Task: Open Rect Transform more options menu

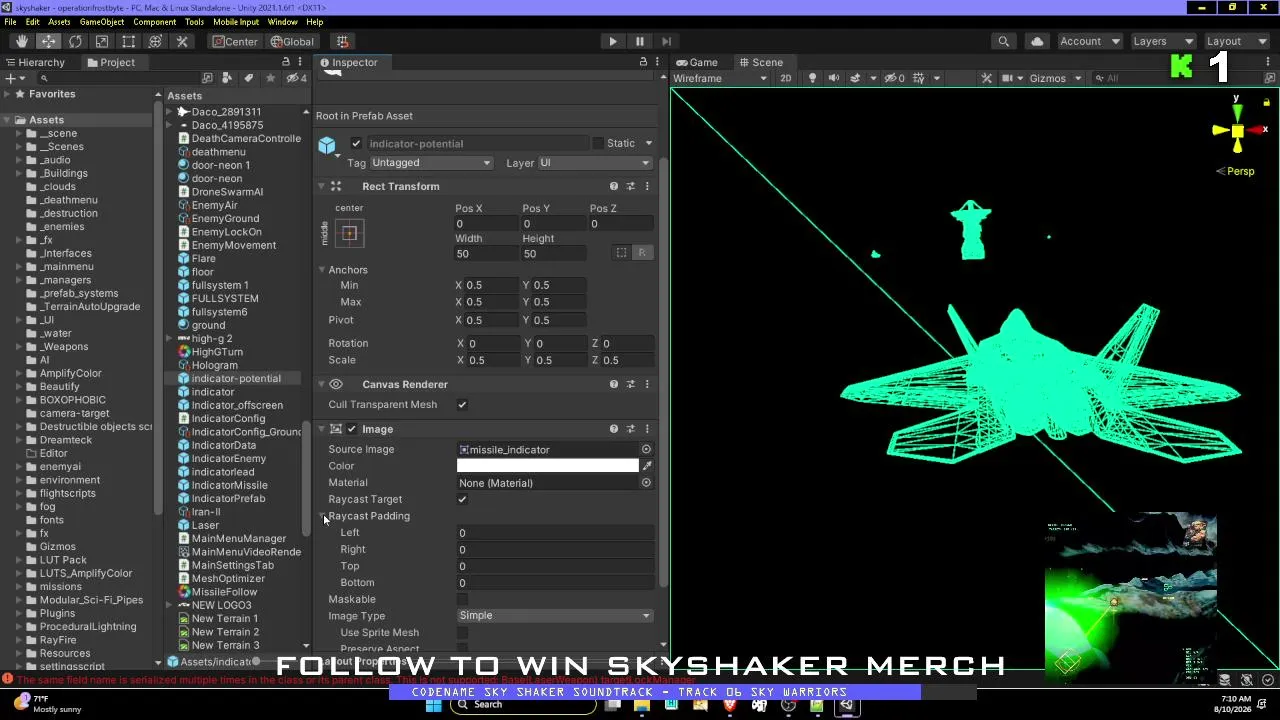Action: 647,186
